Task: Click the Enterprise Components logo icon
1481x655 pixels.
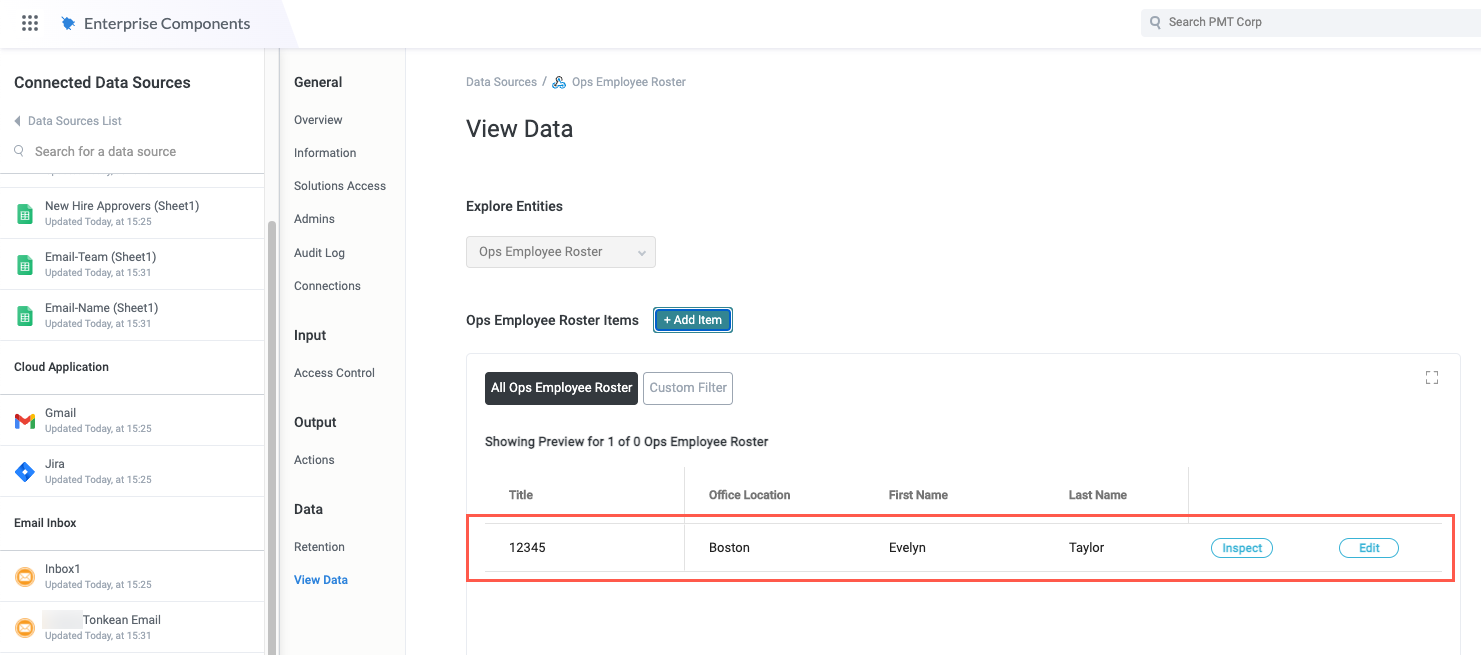Action: point(68,23)
